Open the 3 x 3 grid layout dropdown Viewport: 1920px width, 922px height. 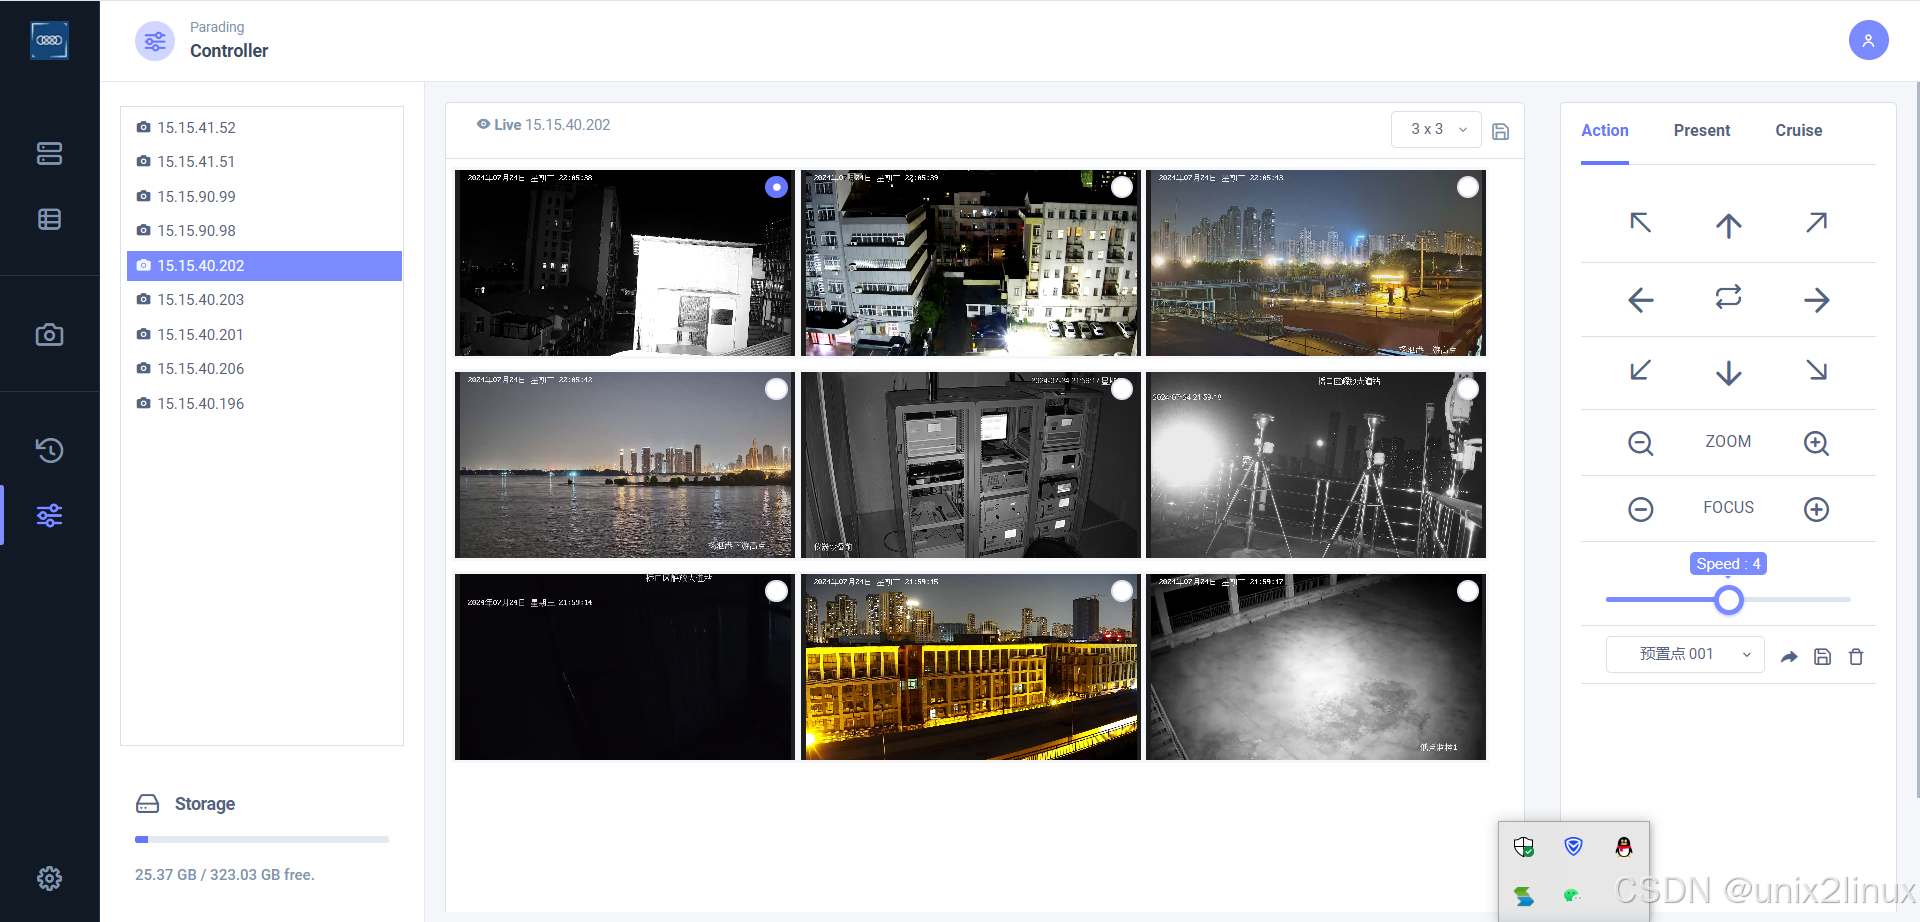point(1436,129)
